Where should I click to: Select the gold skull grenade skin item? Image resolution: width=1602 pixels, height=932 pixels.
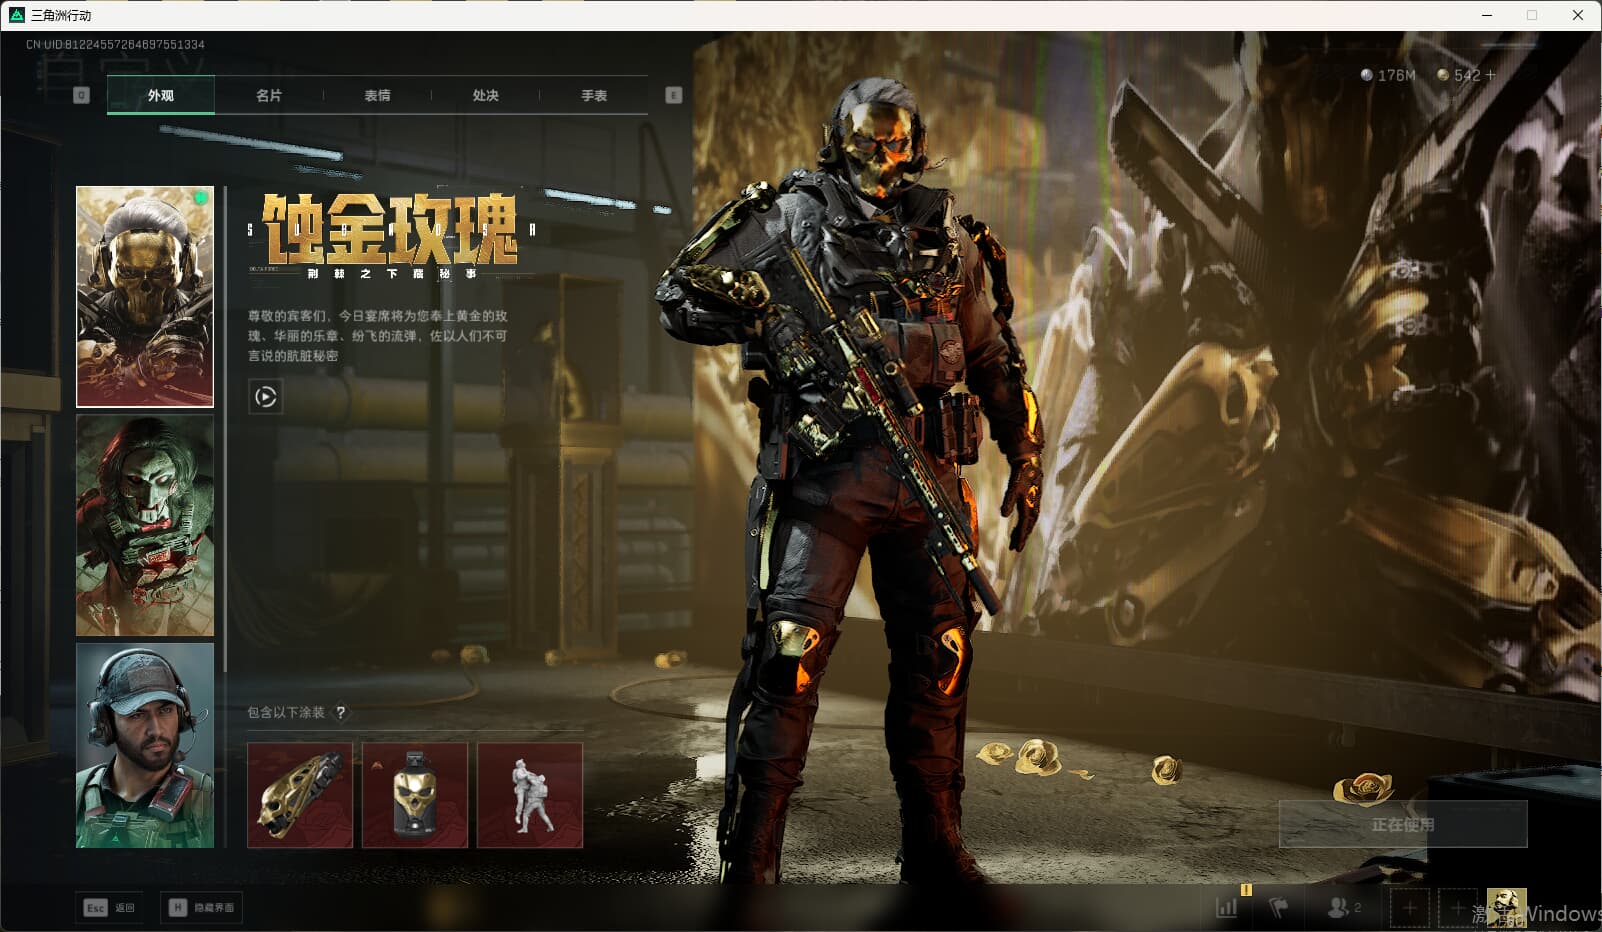(x=415, y=795)
